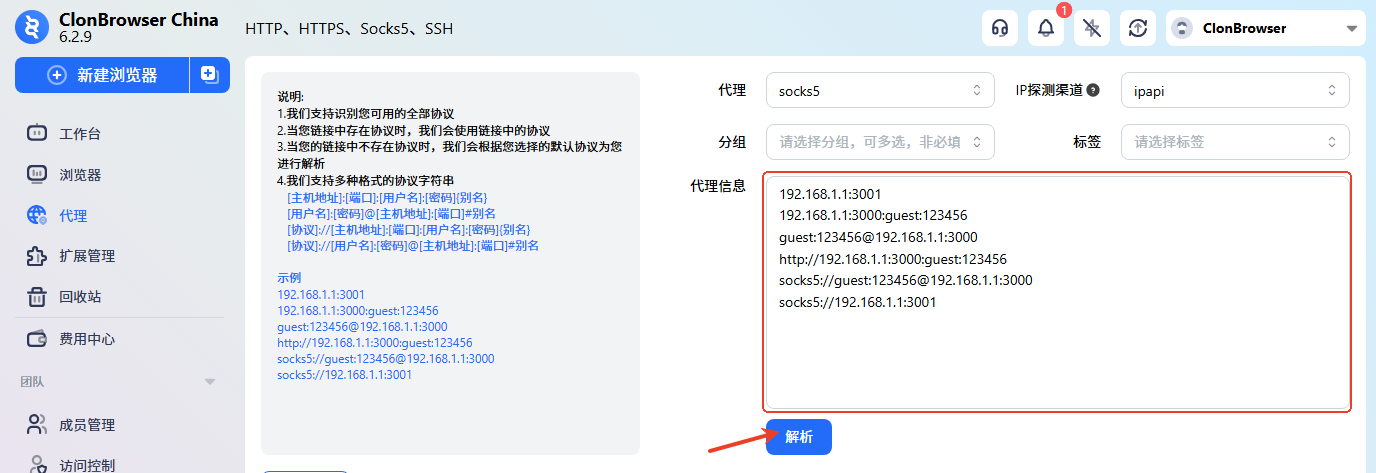This screenshot has height=473, width=1376.
Task: Open 扩展管理 in sidebar
Action: tap(87, 256)
